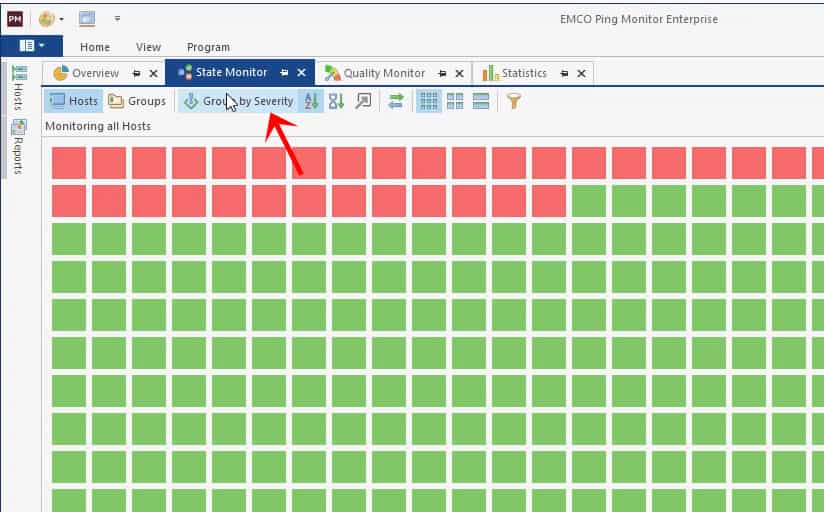824x512 pixels.
Task: Toggle the Groups display mode
Action: coord(137,101)
